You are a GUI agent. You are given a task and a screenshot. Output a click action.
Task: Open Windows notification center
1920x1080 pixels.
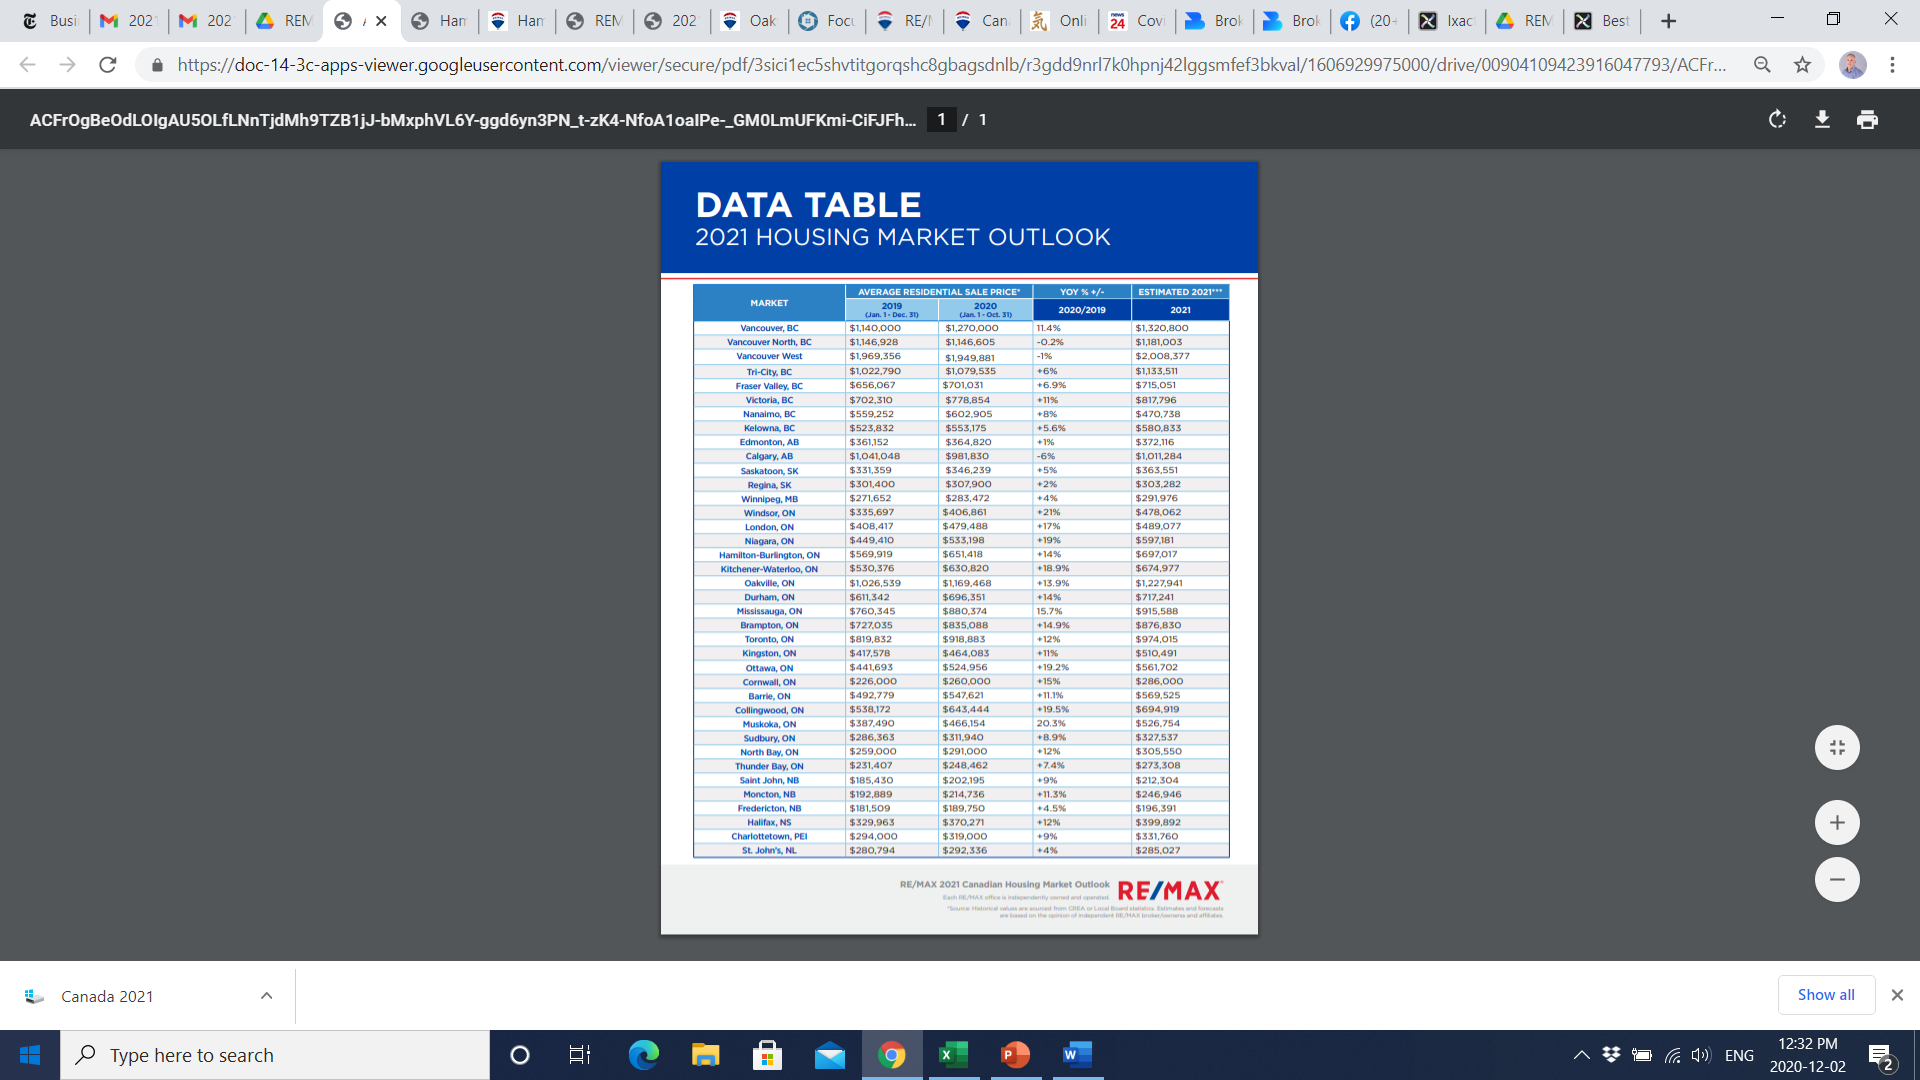1880,1055
